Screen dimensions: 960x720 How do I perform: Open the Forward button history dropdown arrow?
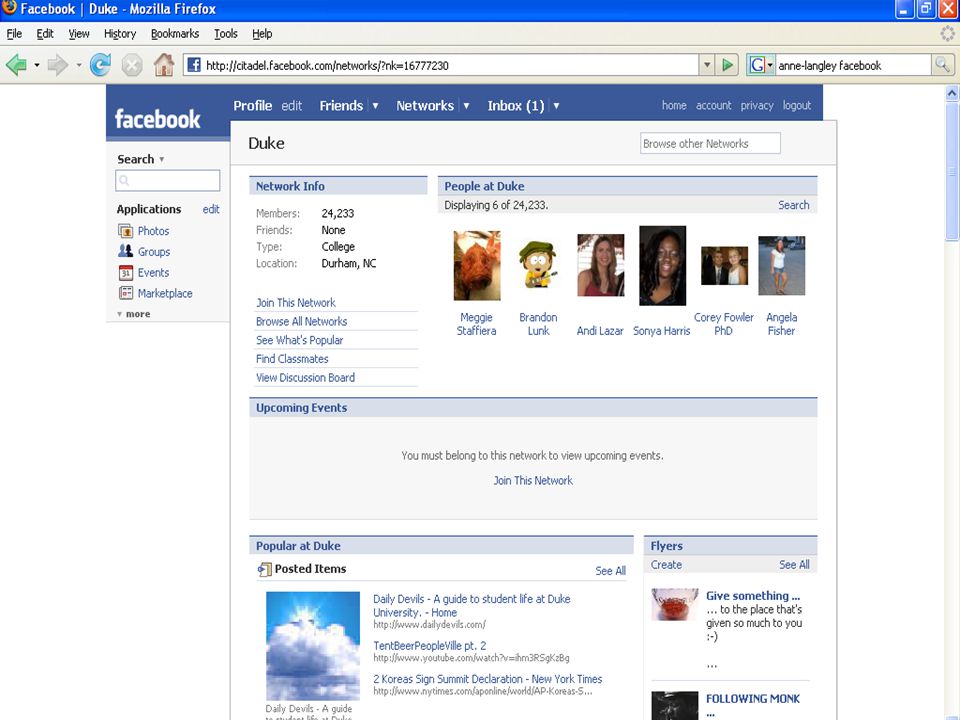pos(78,64)
